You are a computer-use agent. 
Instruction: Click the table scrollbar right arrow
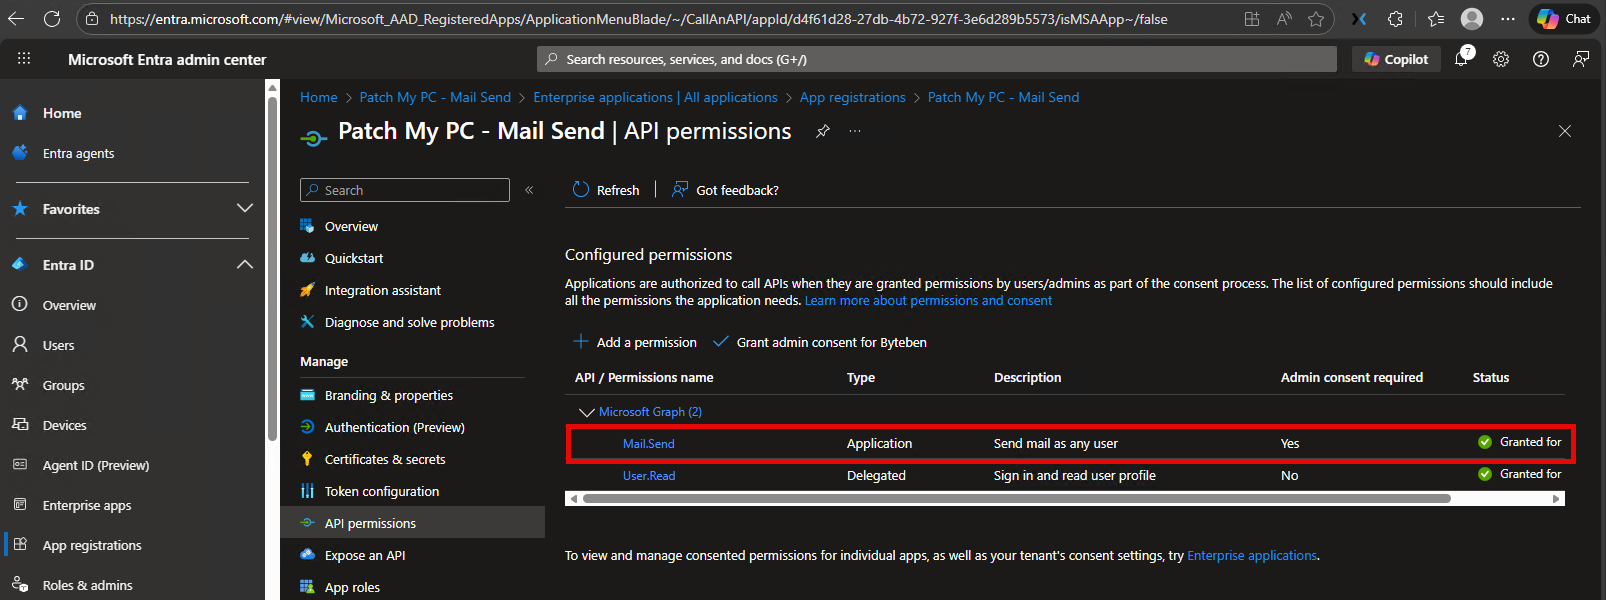click(1556, 498)
